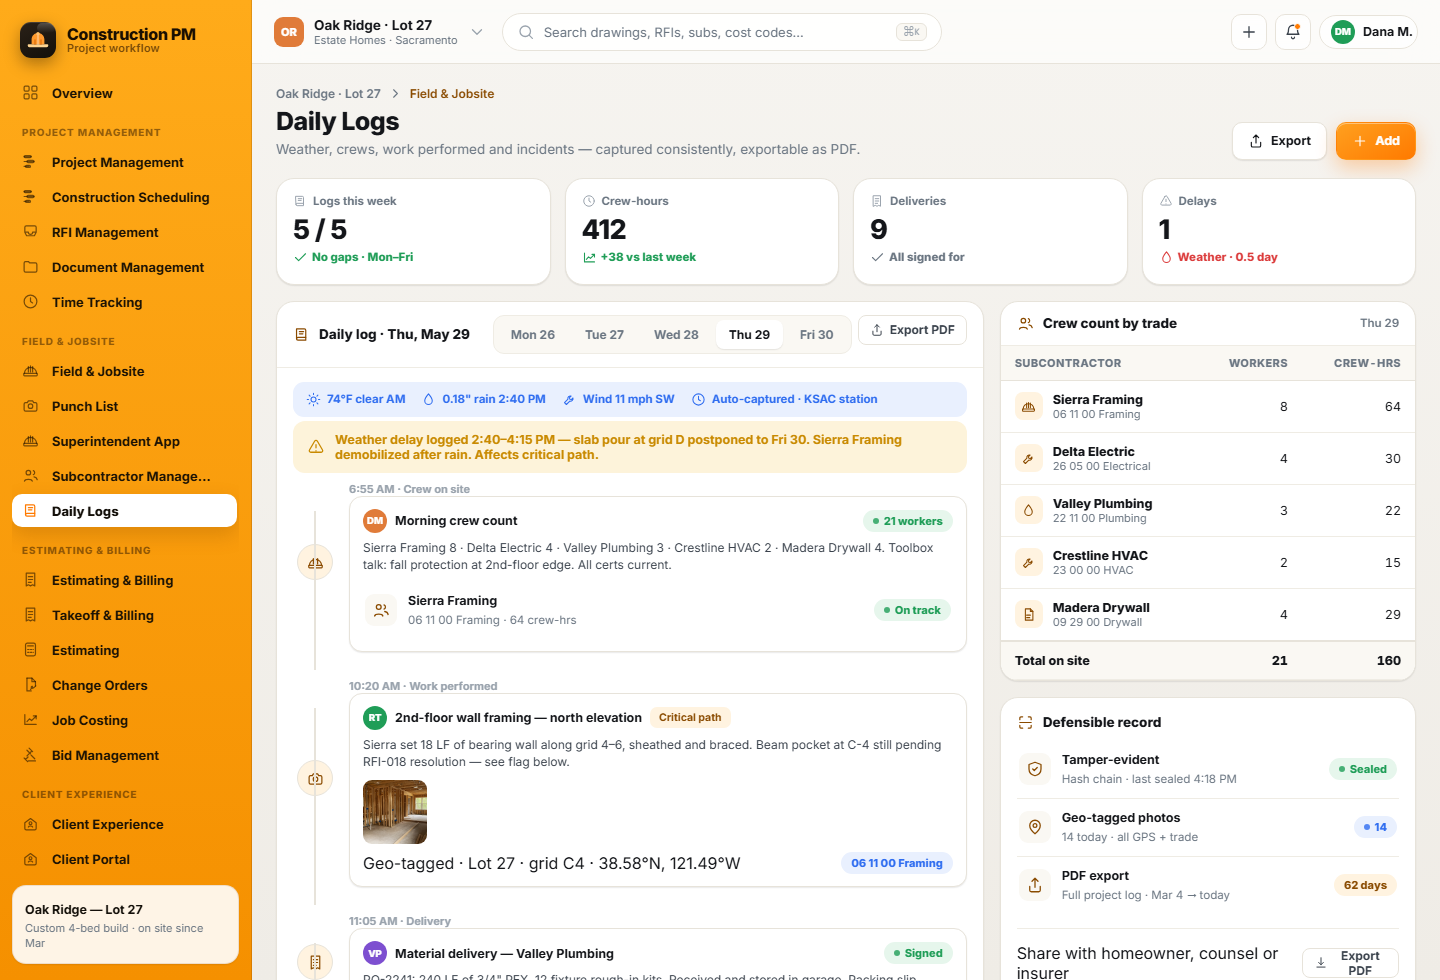Screen dimensions: 1440x980
Task: Select the Mon 26 day tab
Action: click(533, 335)
